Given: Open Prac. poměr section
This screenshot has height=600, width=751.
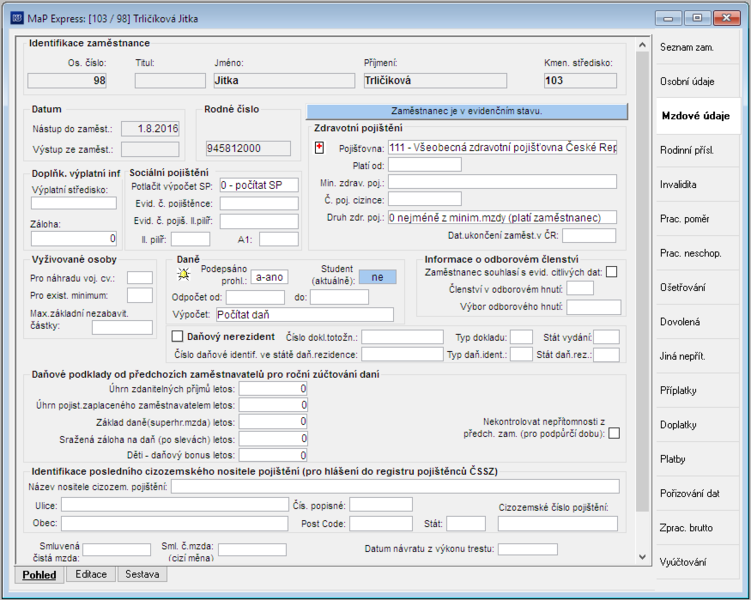Looking at the screenshot, I should [697, 219].
